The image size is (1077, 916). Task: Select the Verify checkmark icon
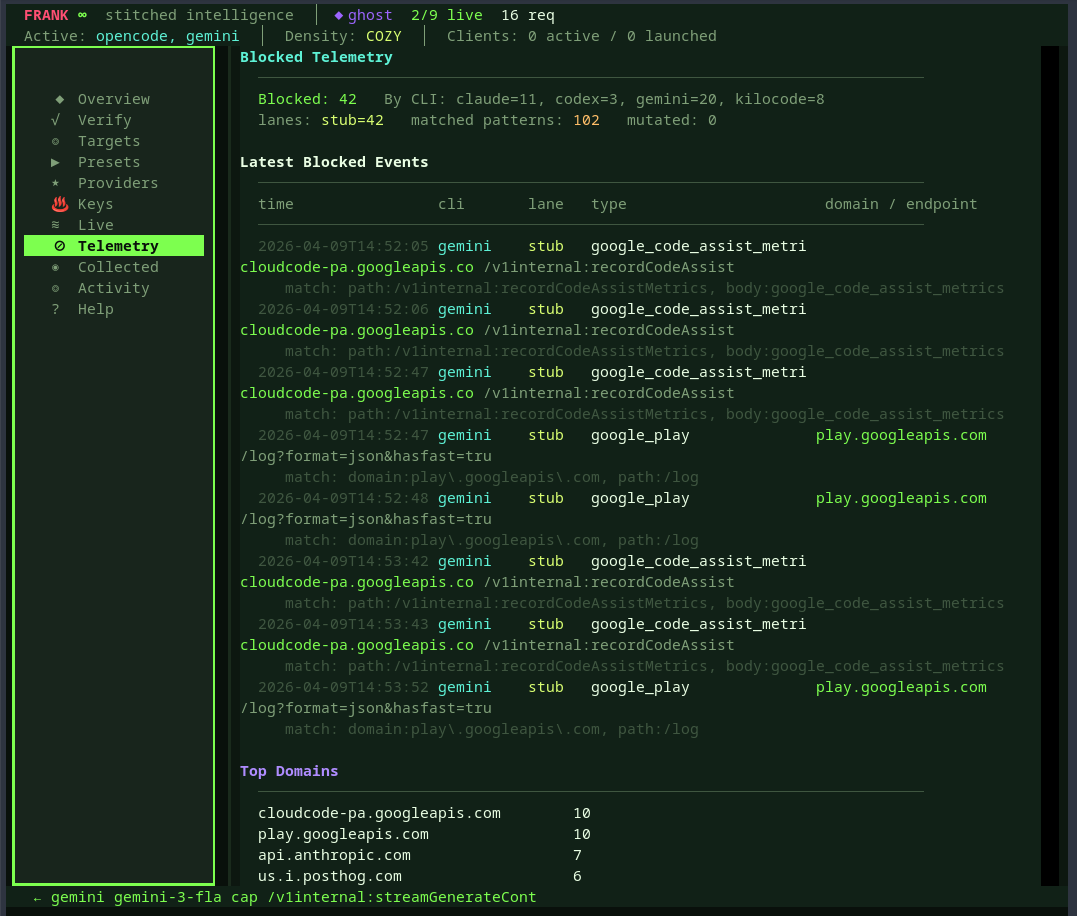[57, 120]
